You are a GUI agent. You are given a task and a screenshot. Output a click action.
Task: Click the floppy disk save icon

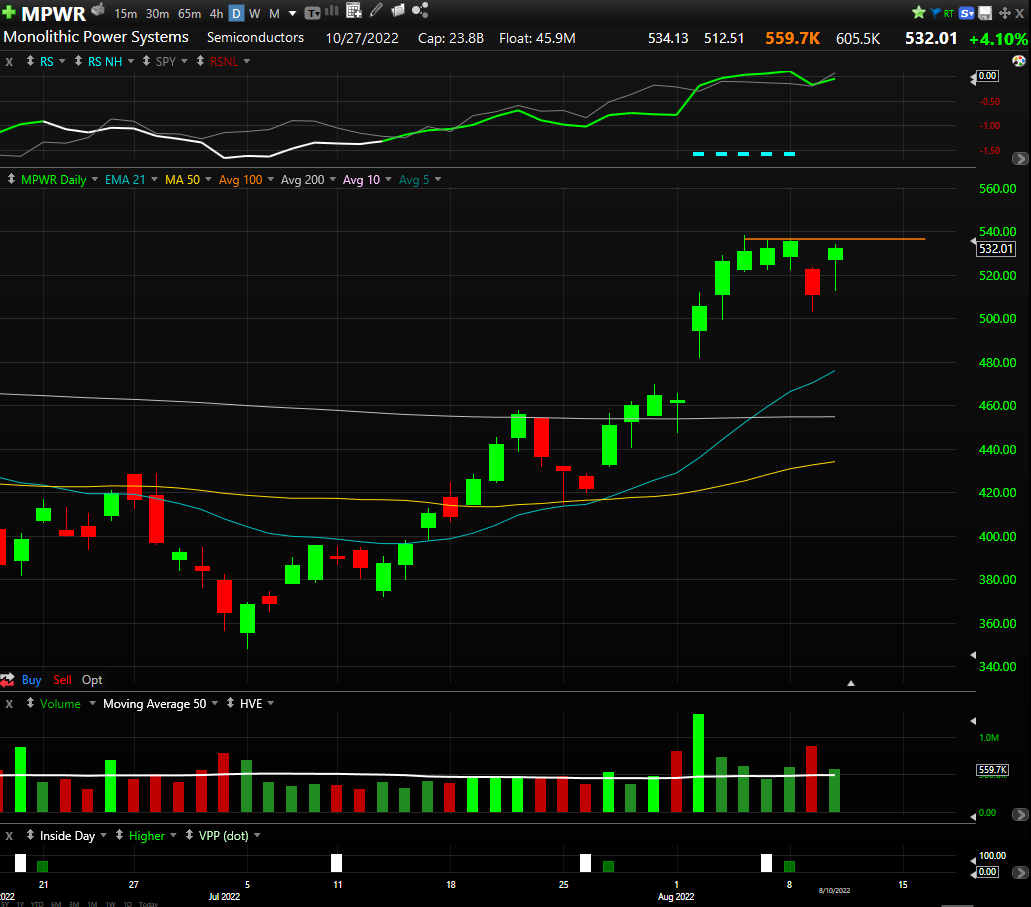tap(985, 12)
